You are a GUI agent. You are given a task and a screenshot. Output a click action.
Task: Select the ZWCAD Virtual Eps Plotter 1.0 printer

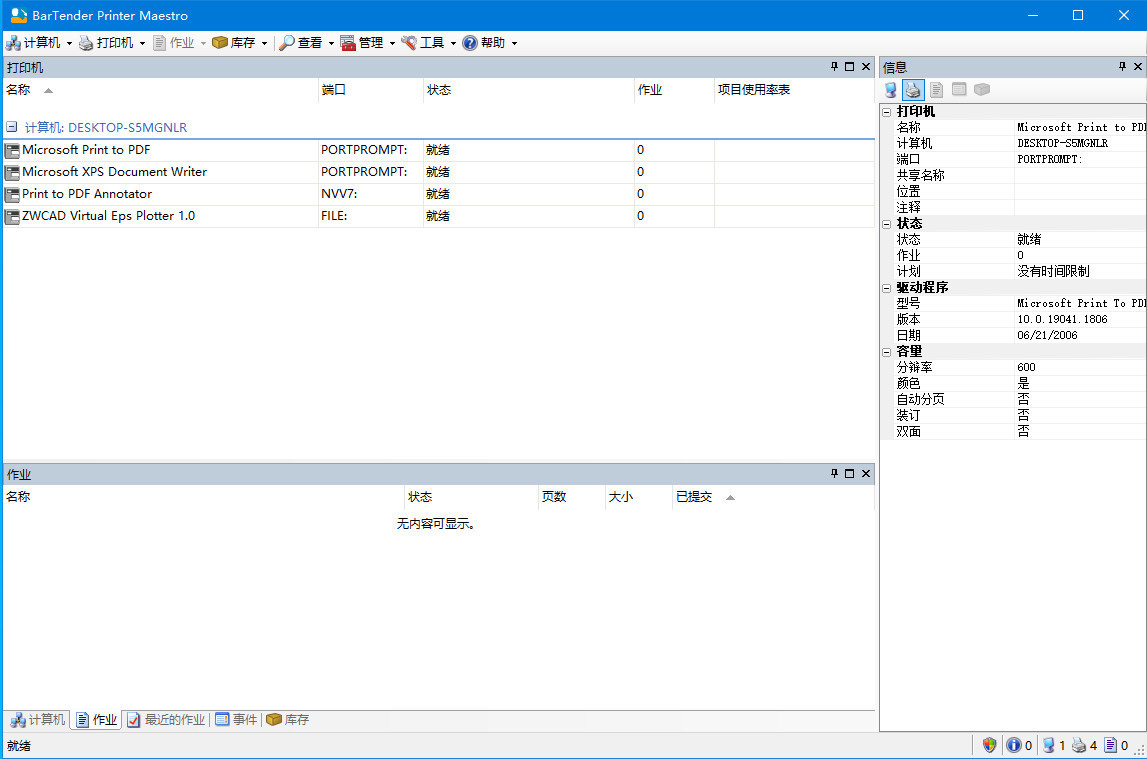point(108,216)
